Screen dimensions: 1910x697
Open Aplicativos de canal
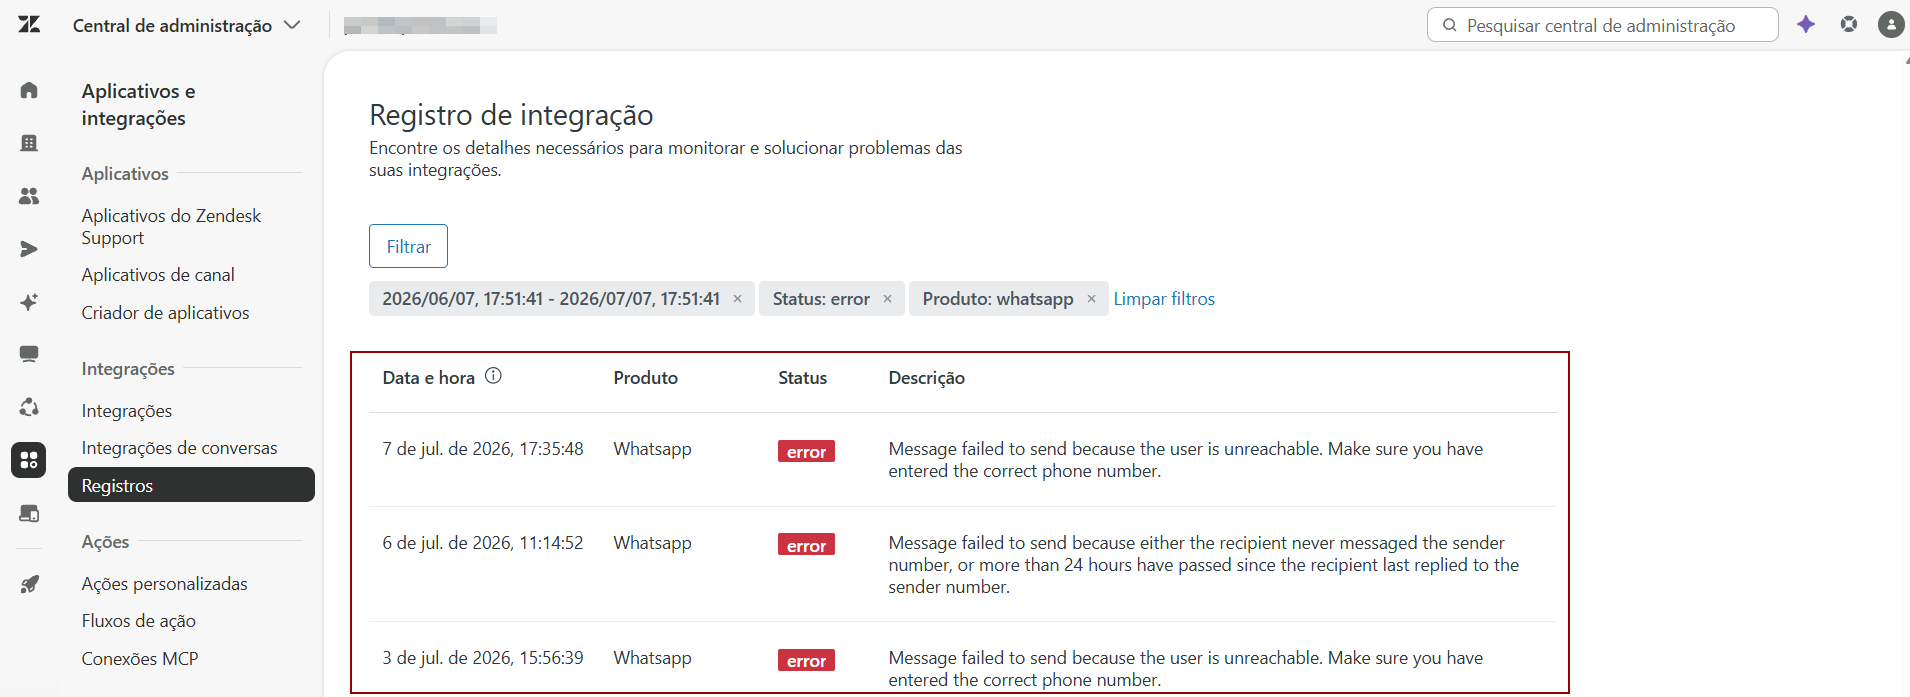coord(158,275)
